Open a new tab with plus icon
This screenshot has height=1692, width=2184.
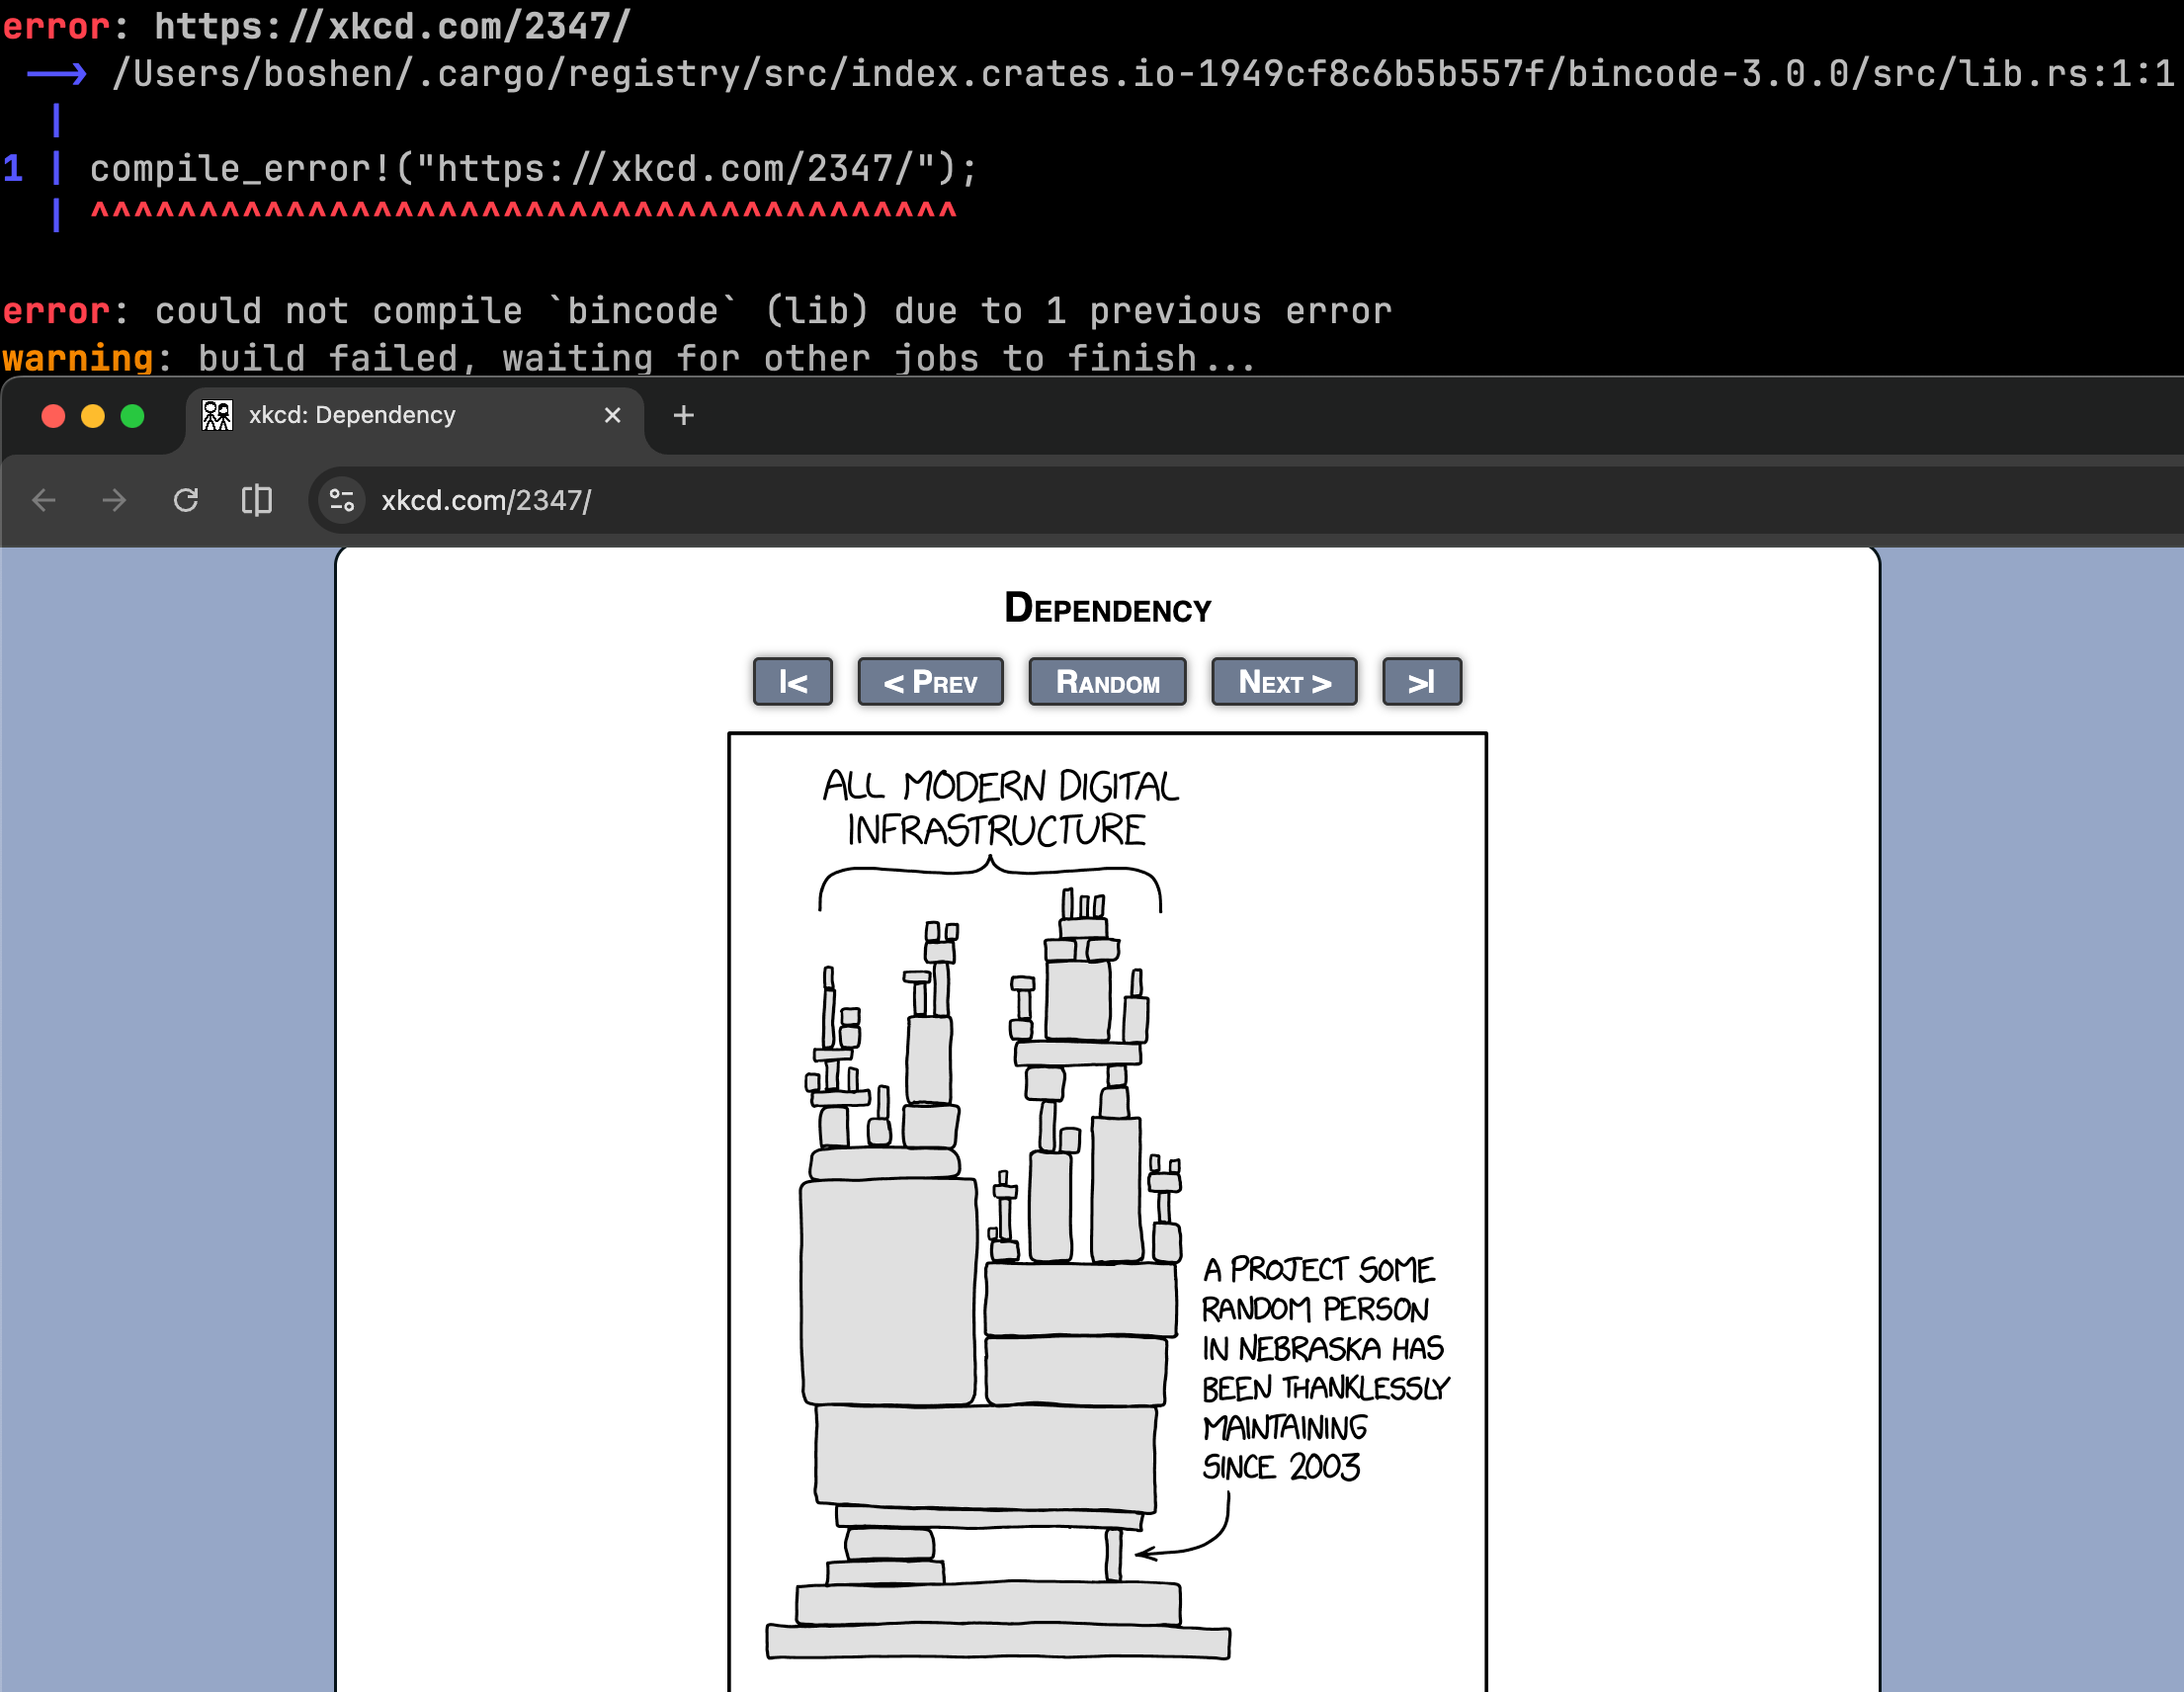(683, 415)
